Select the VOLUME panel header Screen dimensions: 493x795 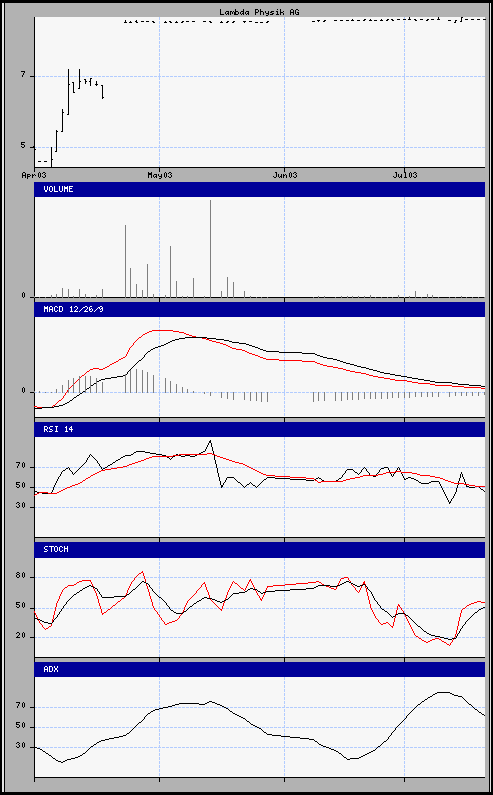[x=260, y=189]
